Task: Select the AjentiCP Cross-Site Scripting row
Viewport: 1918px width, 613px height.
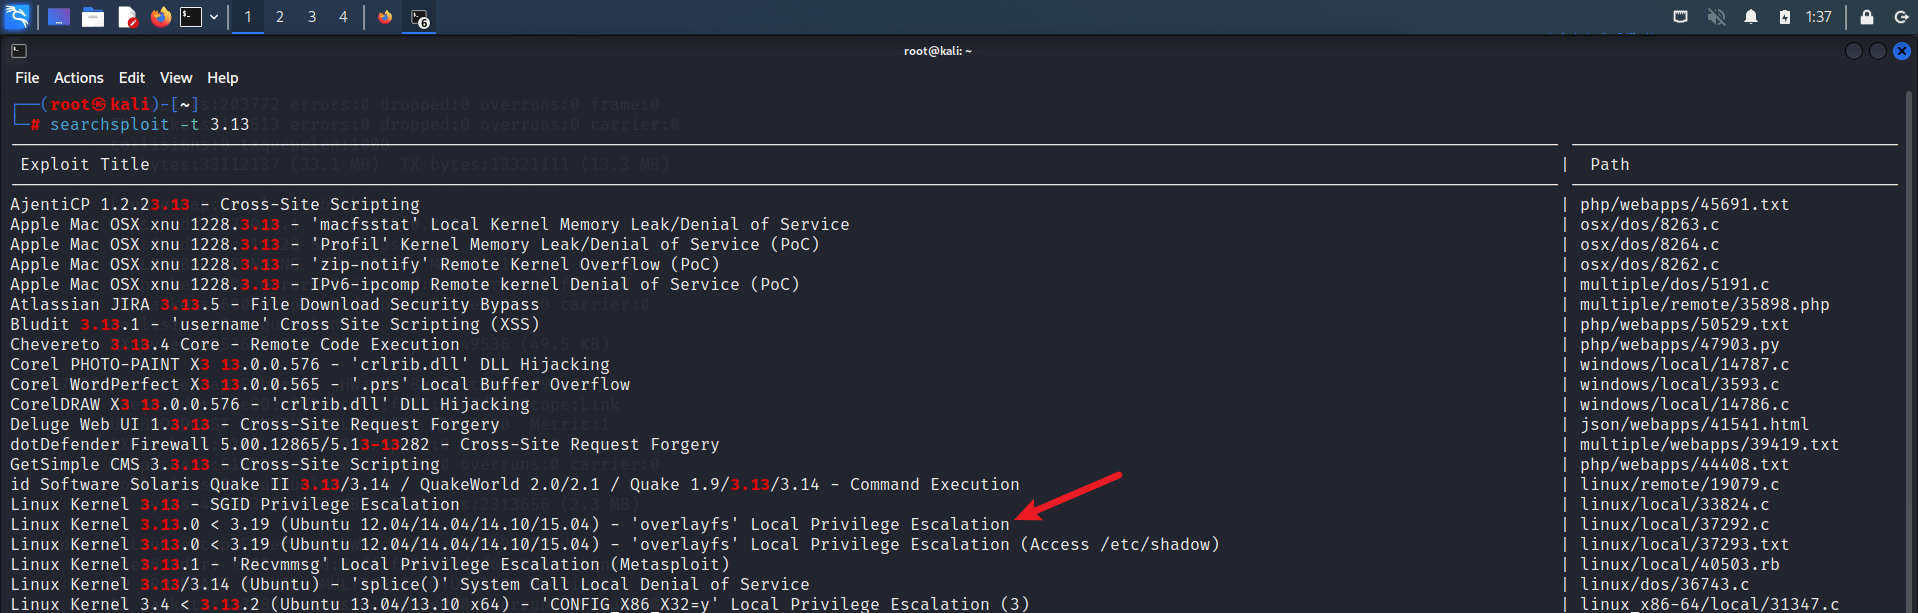Action: pyautogui.click(x=215, y=205)
